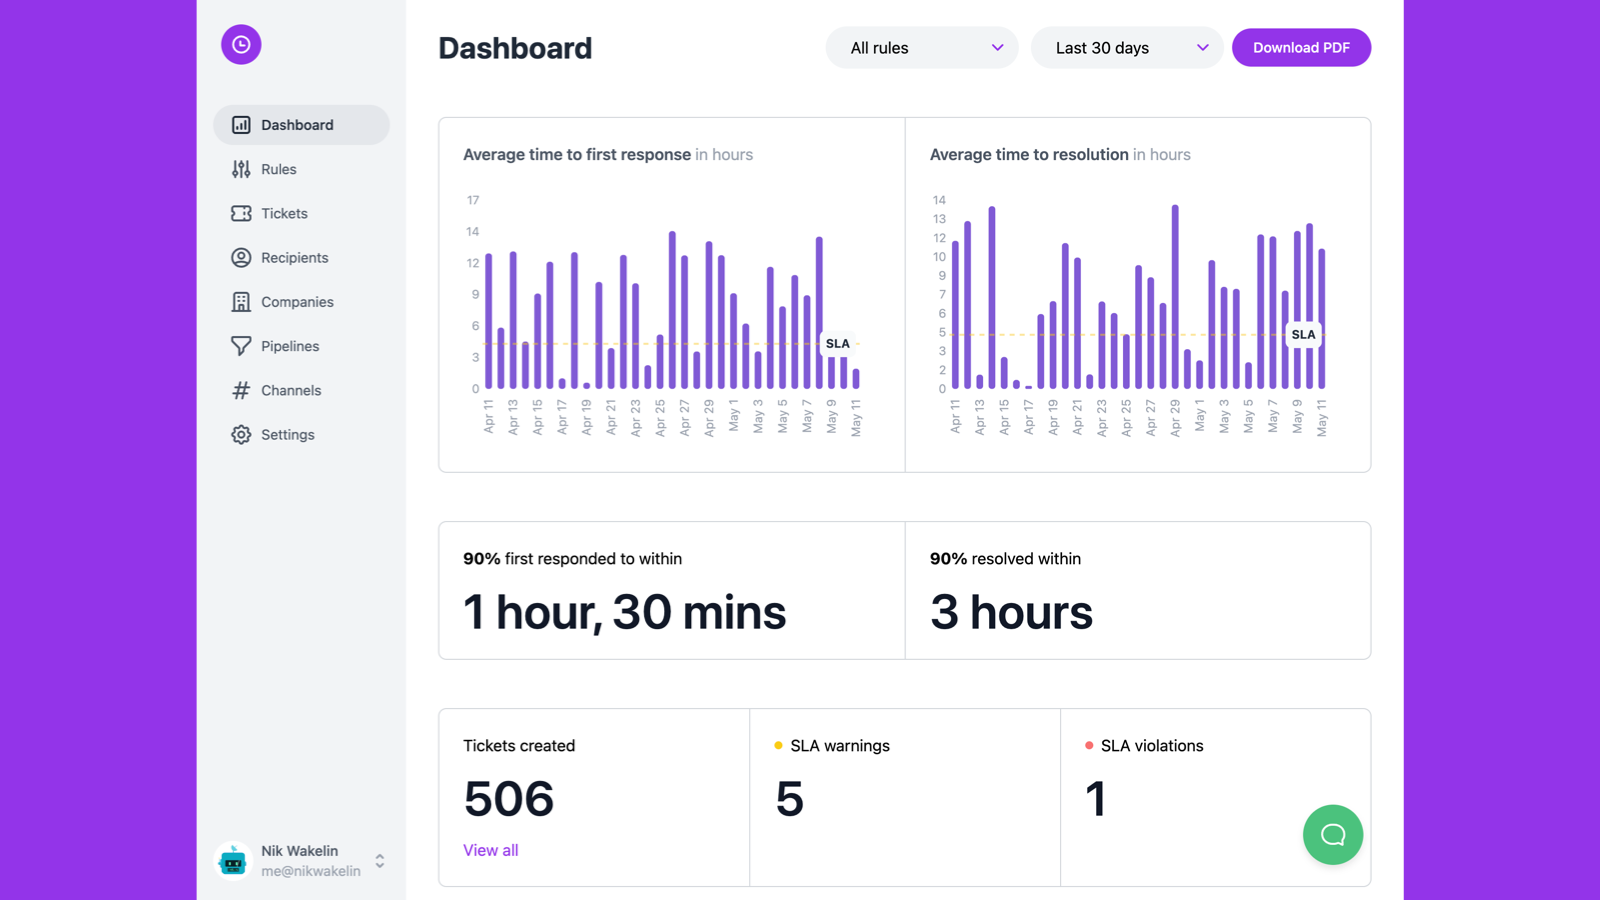Select Tickets in the navigation menu
Viewport: 1600px width, 900px height.
pos(283,213)
